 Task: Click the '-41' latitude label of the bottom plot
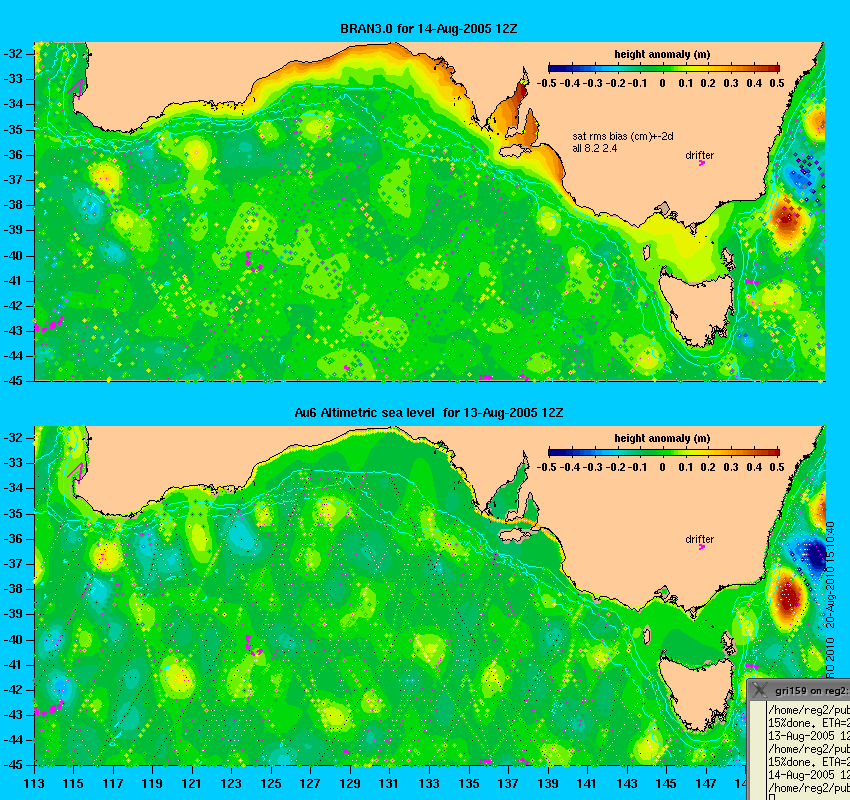click(x=14, y=664)
